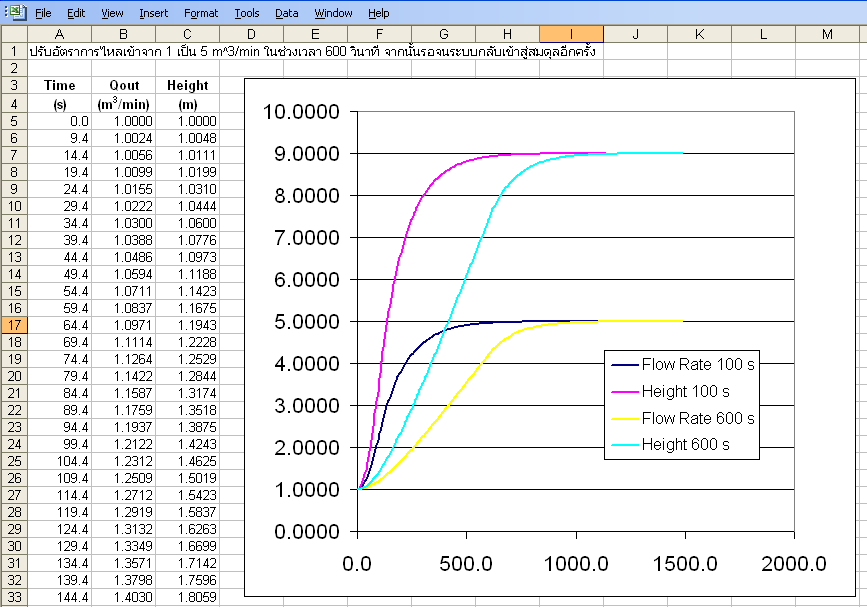This screenshot has width=867, height=607.
Task: Click the cell with Qout 1.0971
Action: tap(123, 325)
